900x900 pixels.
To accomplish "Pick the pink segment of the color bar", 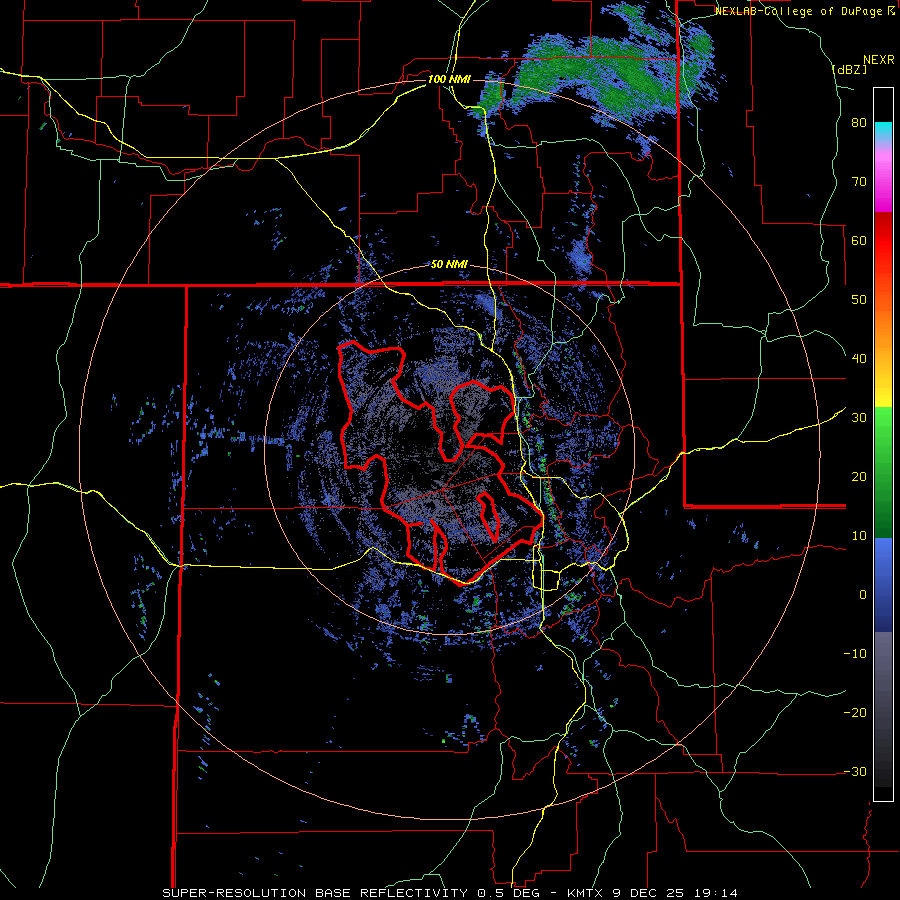I will 883,178.
